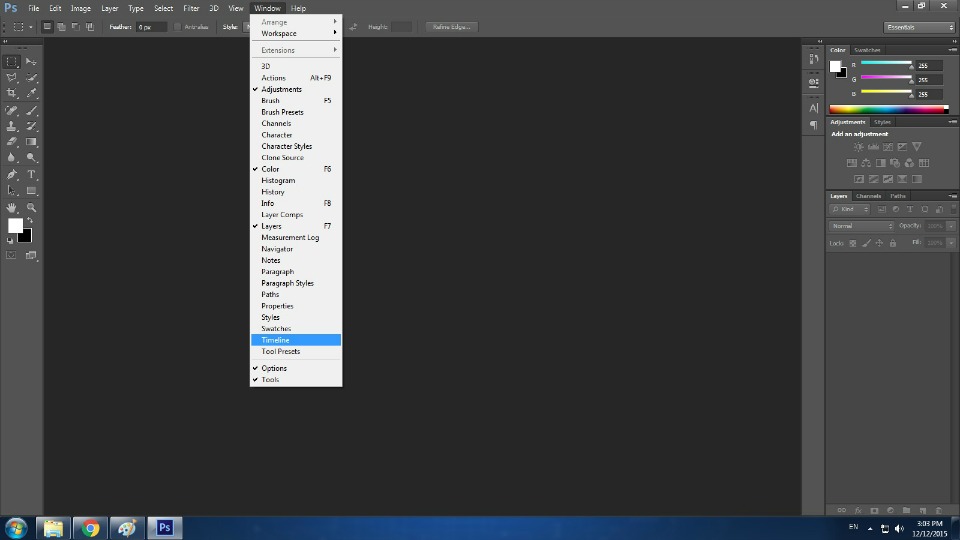Image resolution: width=960 pixels, height=540 pixels.
Task: Click the Add to selection mode button
Action: 61,27
